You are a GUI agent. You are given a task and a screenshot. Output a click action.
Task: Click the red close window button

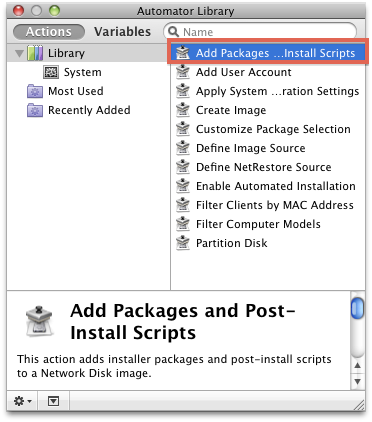point(19,11)
